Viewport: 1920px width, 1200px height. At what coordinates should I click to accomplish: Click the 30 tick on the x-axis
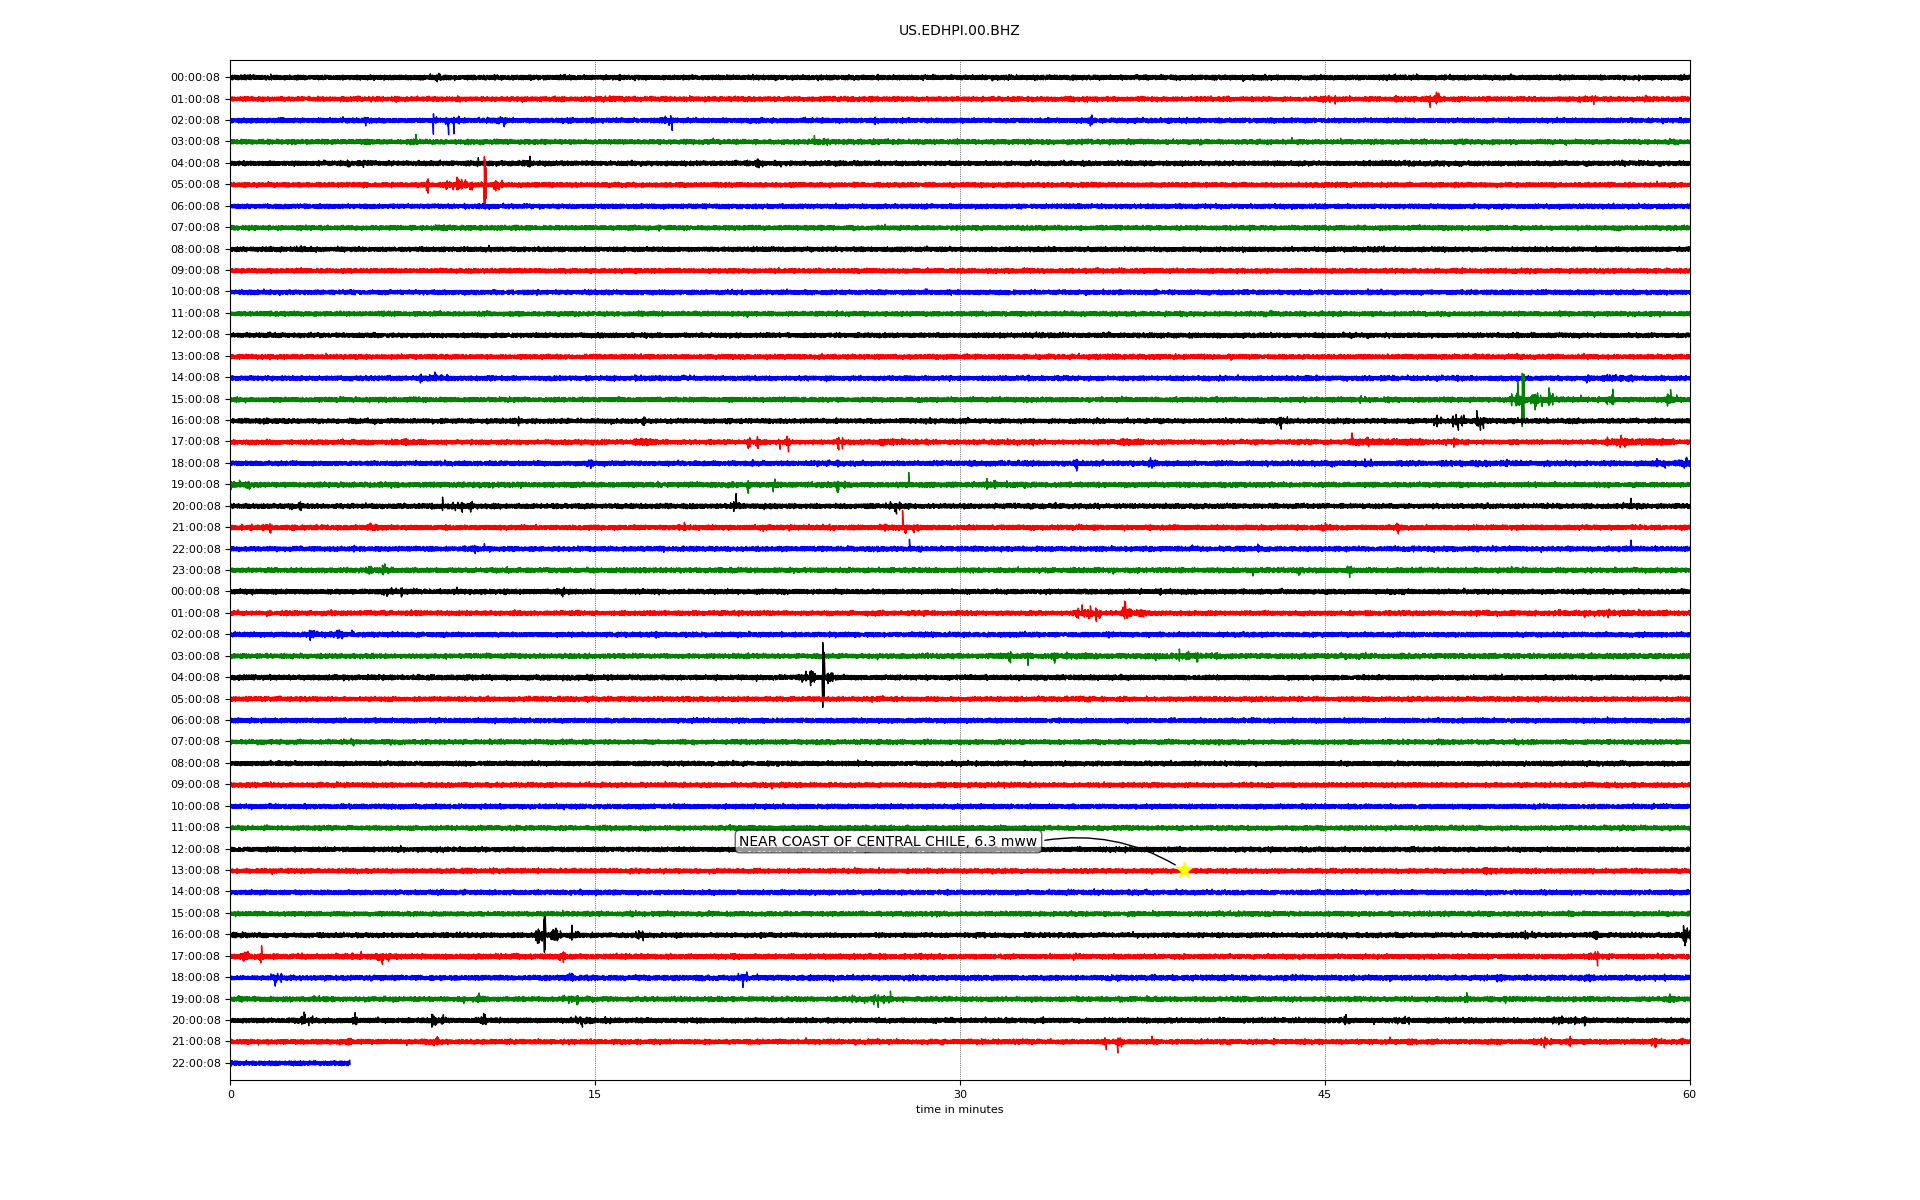tap(960, 1094)
